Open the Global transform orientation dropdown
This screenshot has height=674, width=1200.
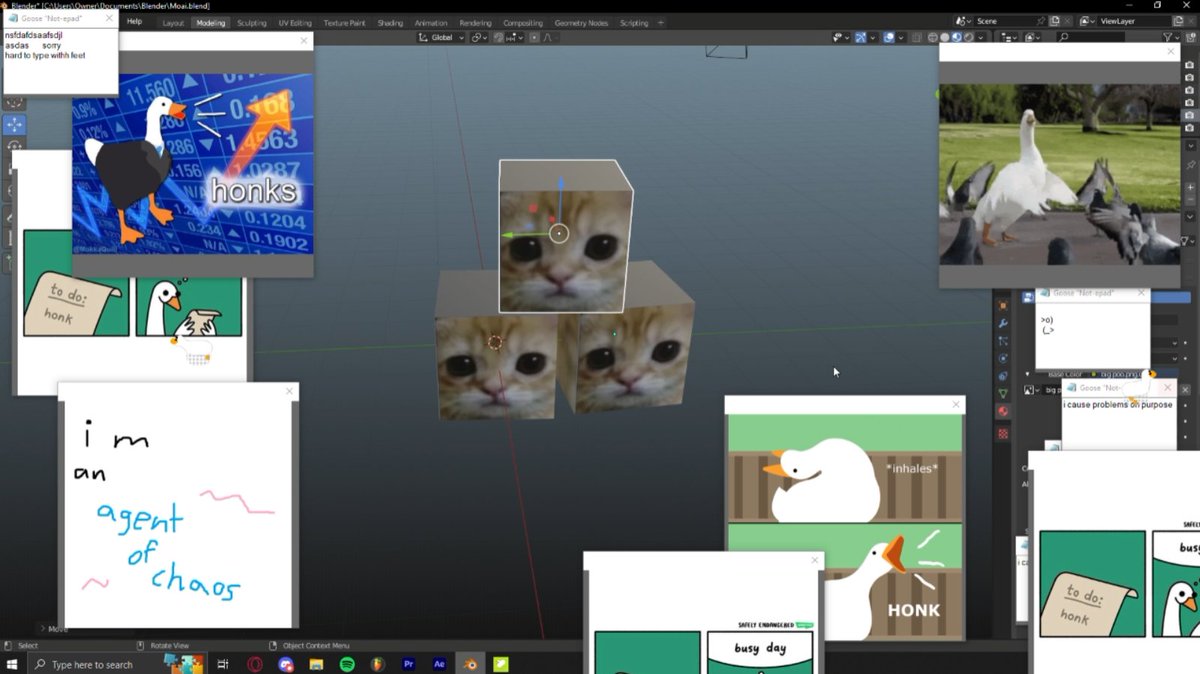click(441, 37)
